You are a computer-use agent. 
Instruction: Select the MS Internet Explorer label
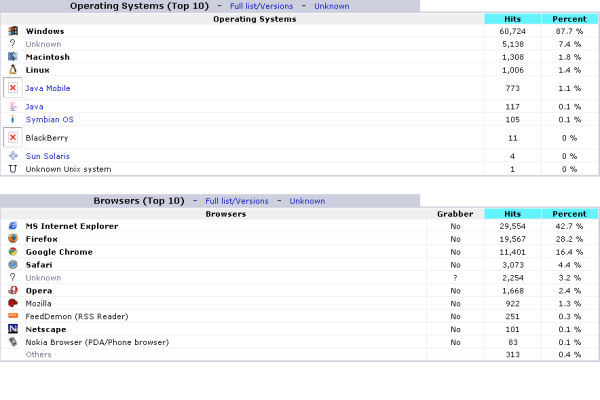[72, 226]
